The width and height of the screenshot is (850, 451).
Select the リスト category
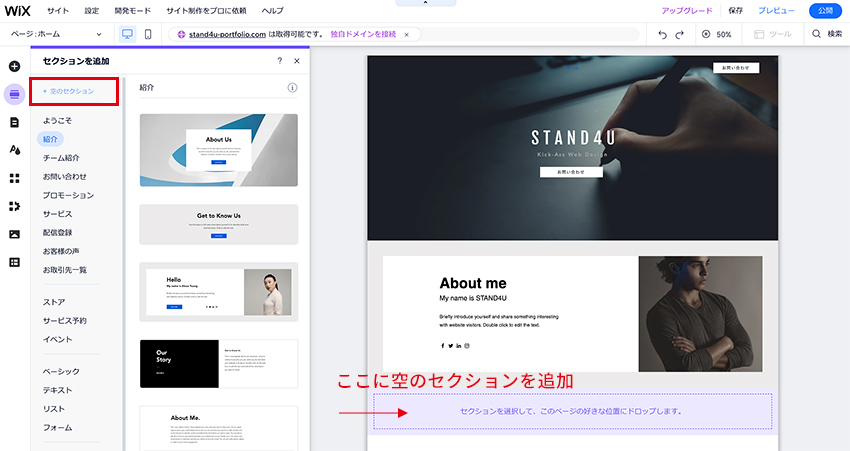(54, 409)
